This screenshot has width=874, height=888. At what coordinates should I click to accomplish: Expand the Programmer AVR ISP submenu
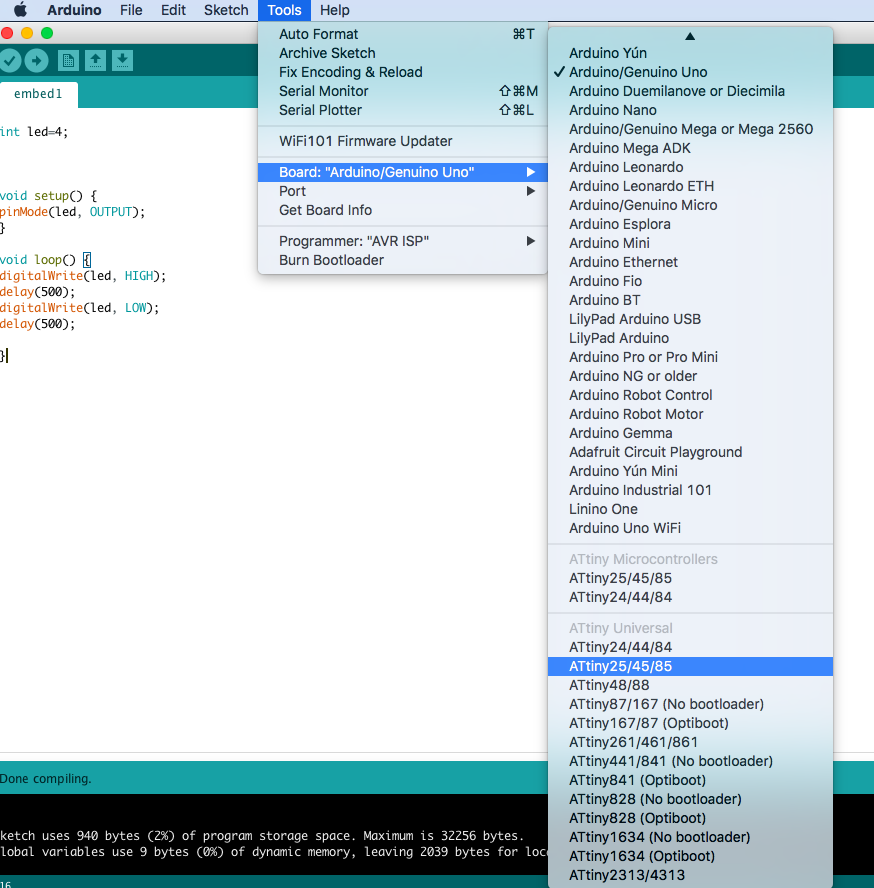pyautogui.click(x=403, y=241)
